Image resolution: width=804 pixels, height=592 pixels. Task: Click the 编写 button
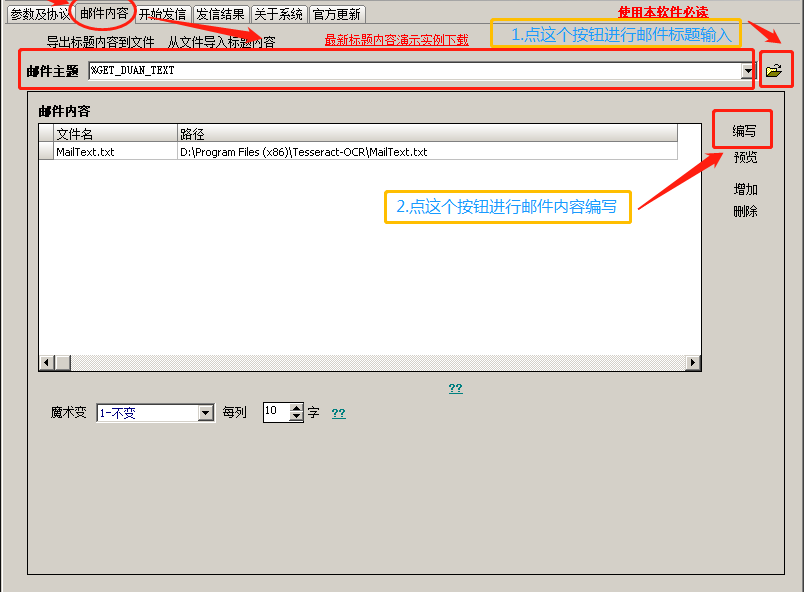pos(743,131)
